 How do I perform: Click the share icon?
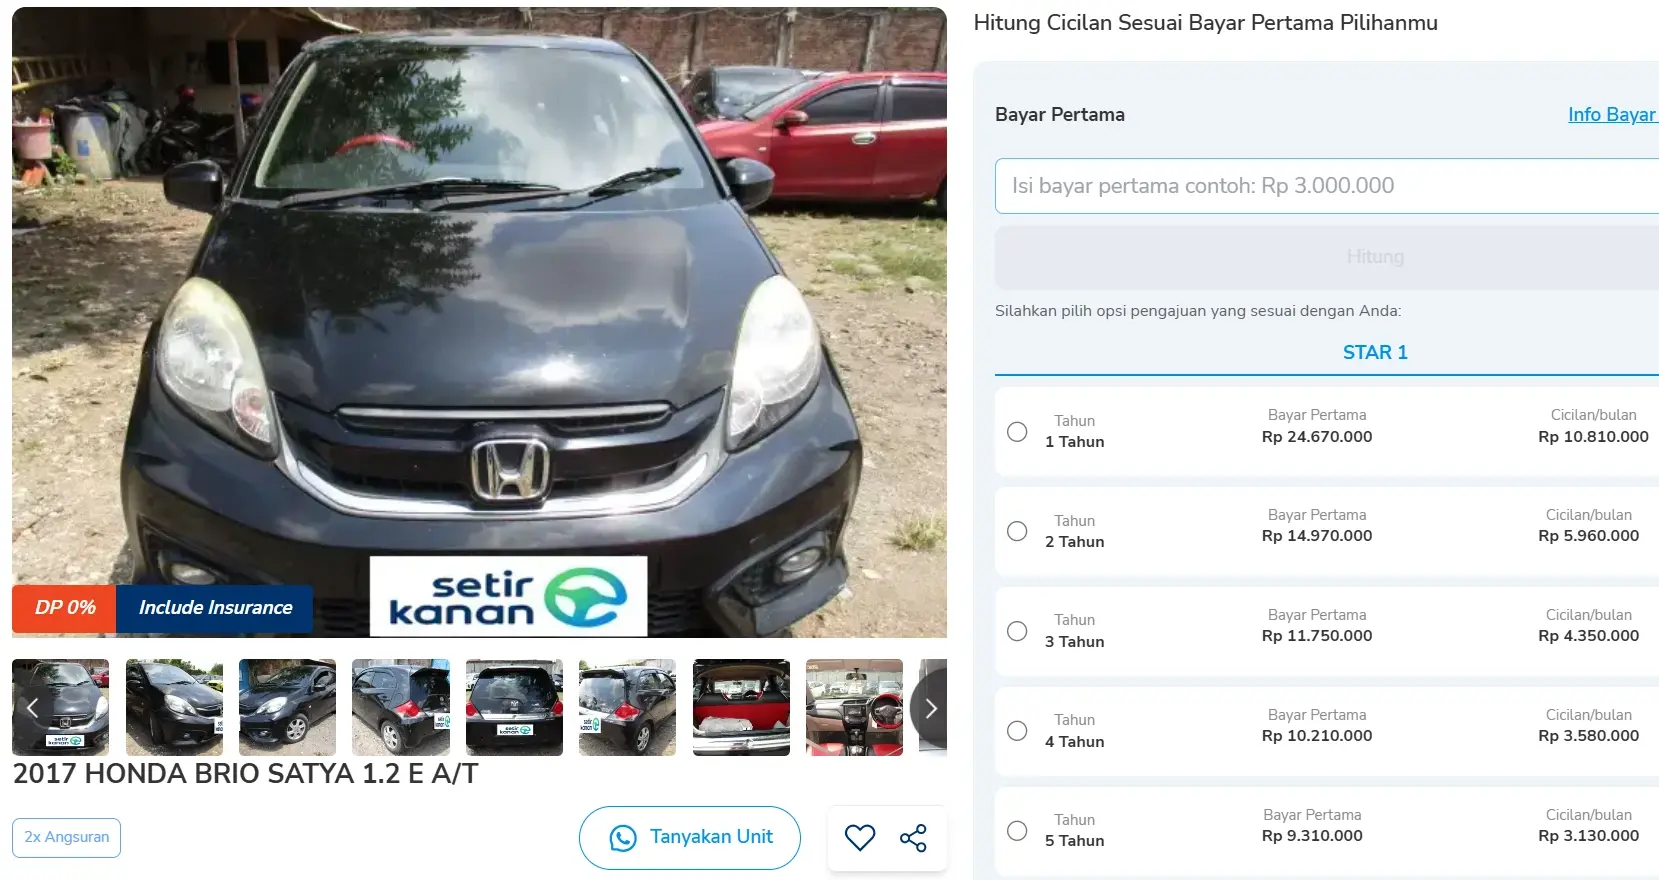913,838
